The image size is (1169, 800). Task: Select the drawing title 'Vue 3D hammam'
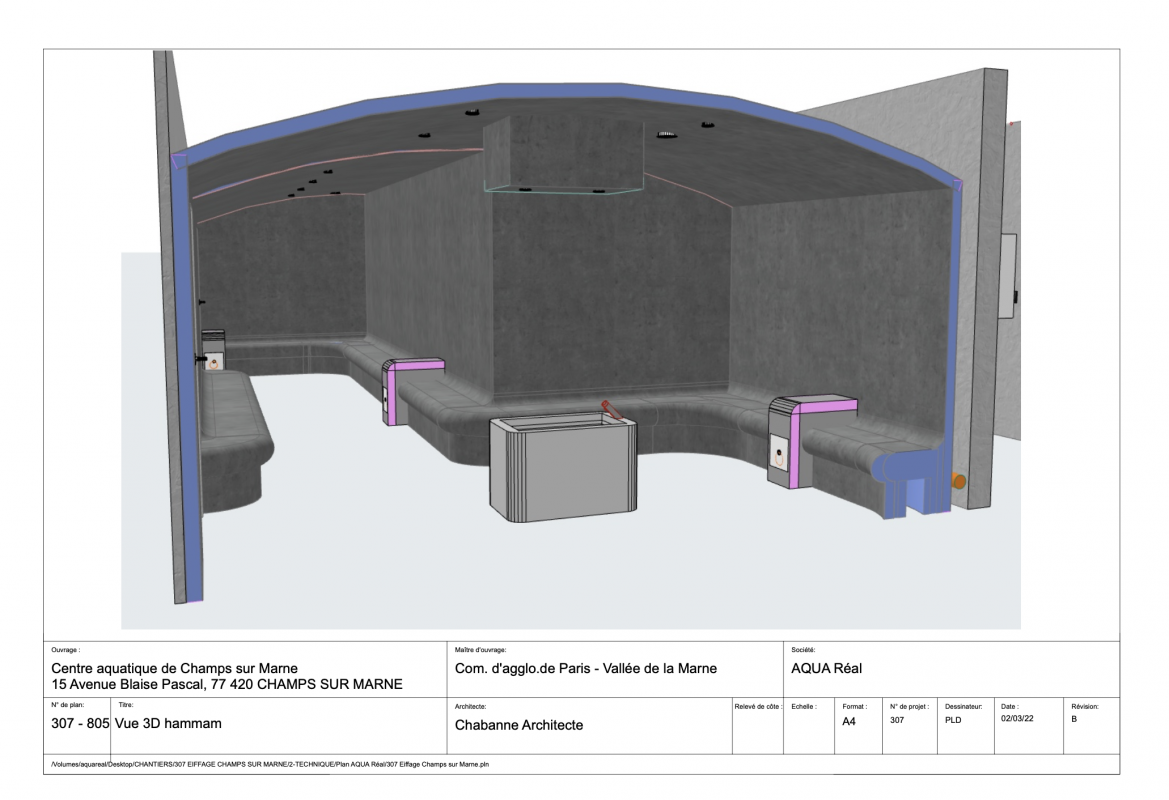[168, 722]
